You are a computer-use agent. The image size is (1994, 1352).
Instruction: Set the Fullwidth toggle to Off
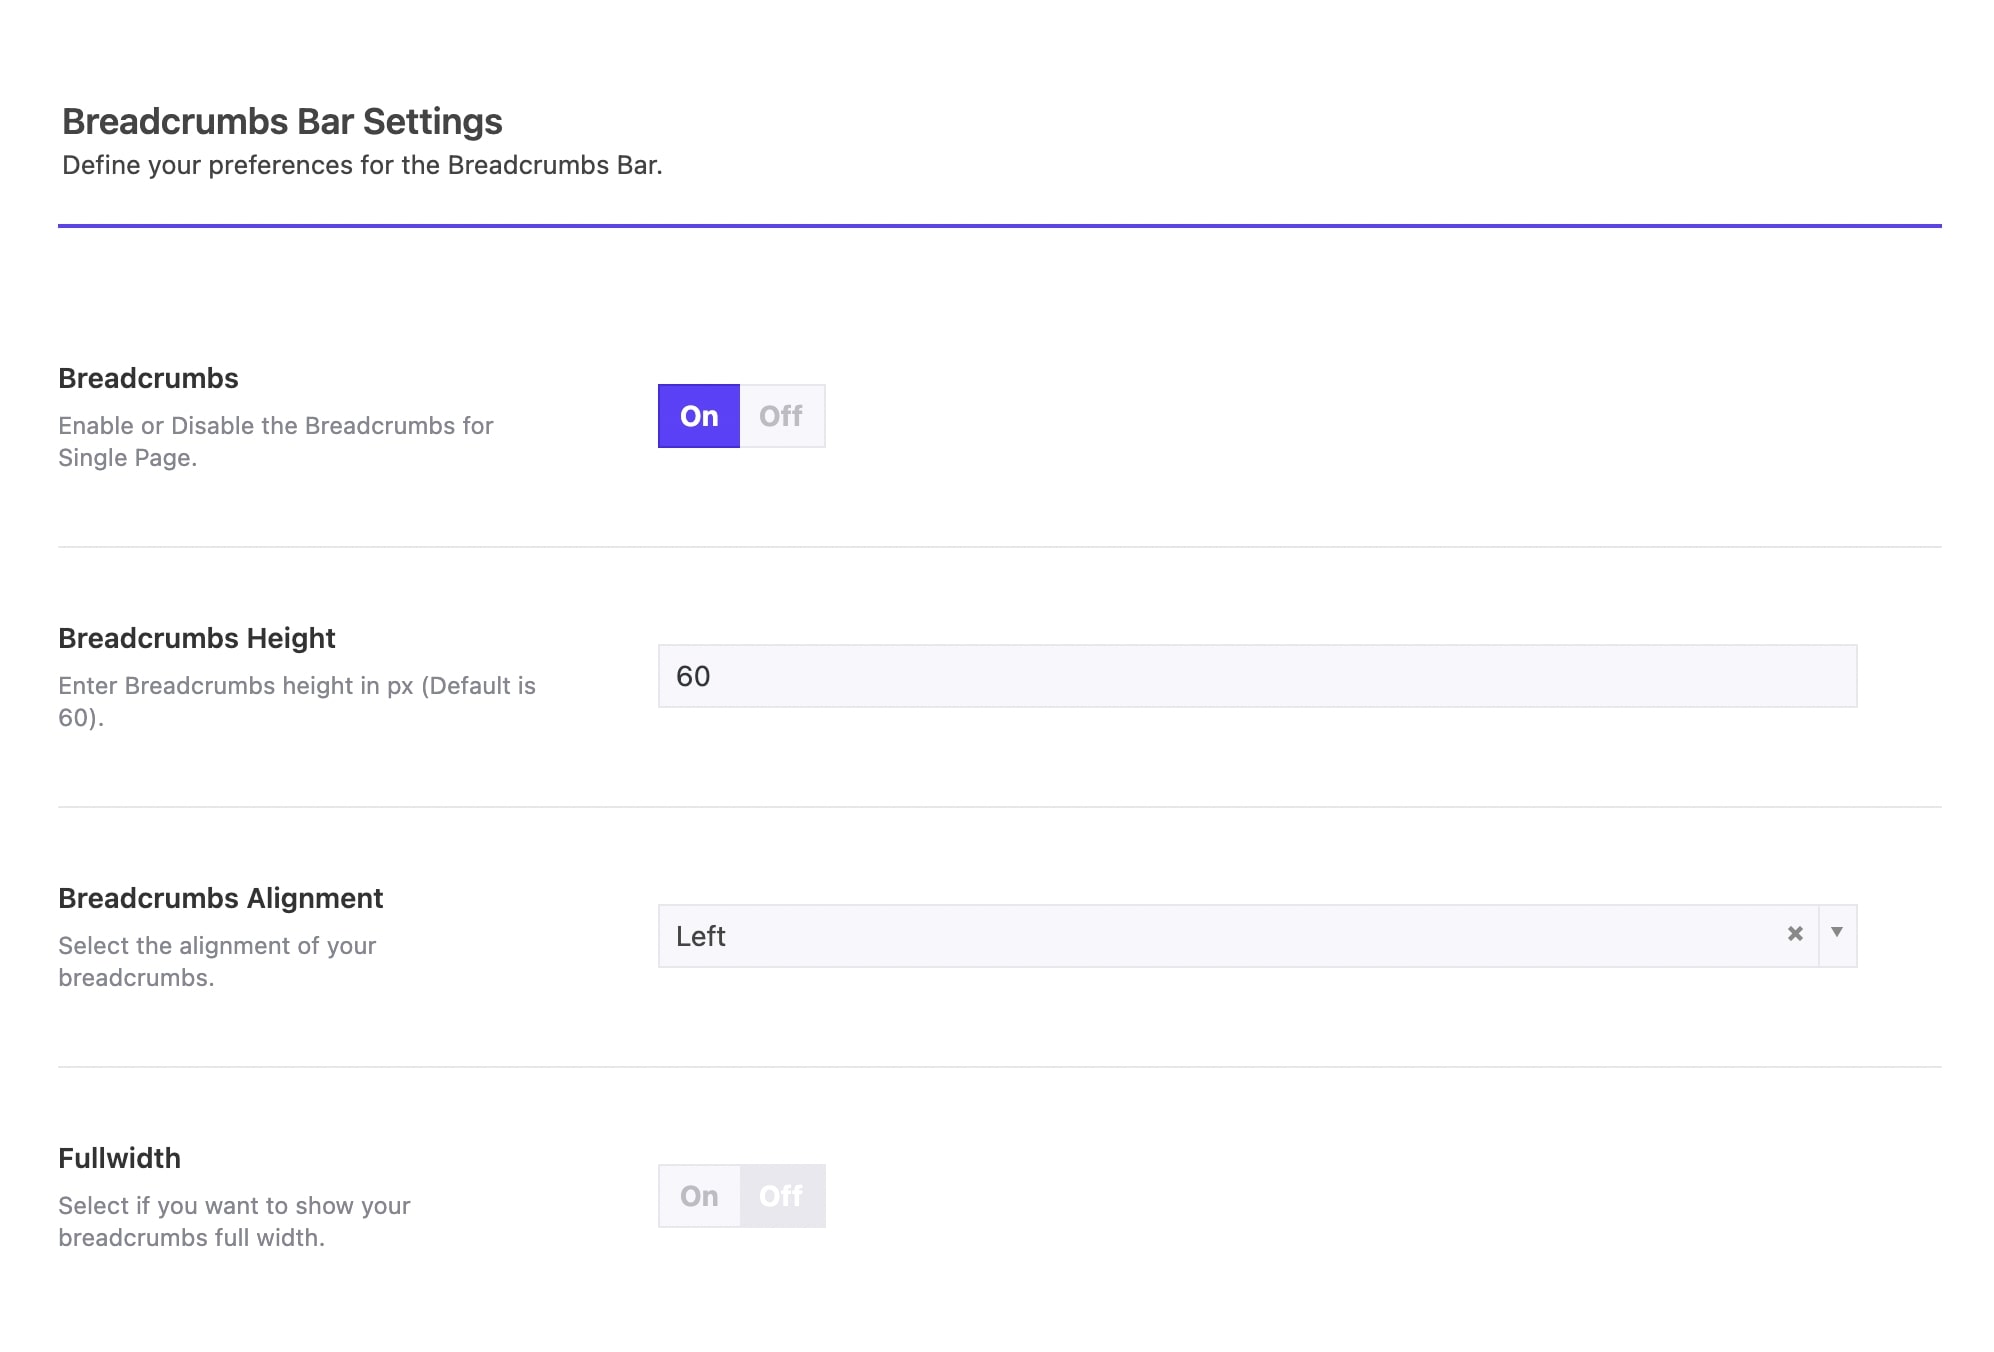coord(781,1196)
